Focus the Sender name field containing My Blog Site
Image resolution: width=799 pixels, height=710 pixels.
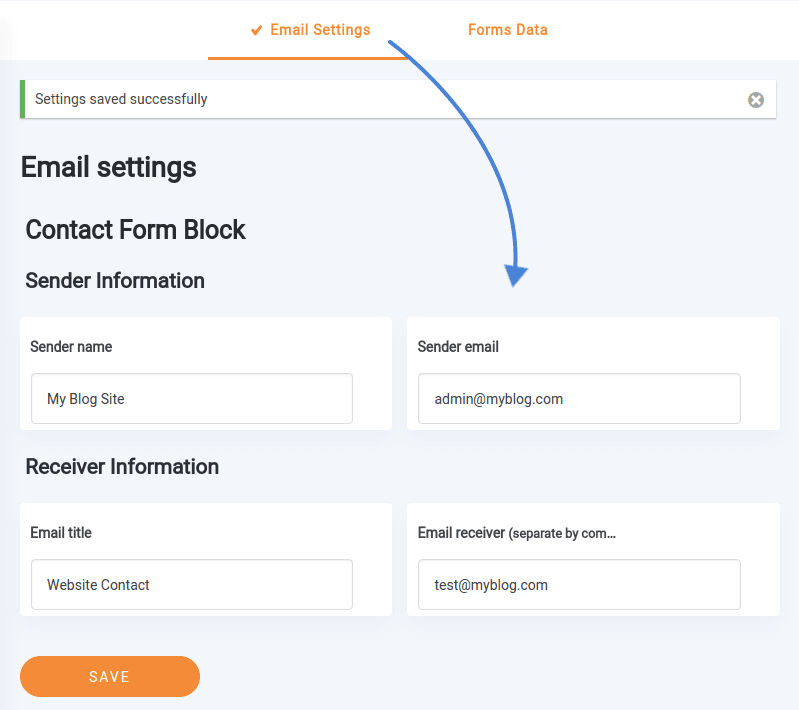pos(192,399)
